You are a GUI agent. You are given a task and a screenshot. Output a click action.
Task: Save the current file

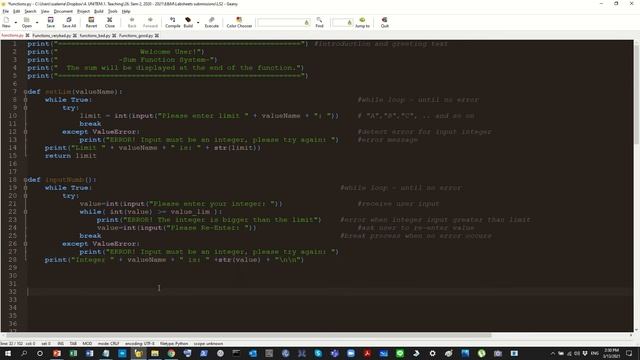[51, 22]
